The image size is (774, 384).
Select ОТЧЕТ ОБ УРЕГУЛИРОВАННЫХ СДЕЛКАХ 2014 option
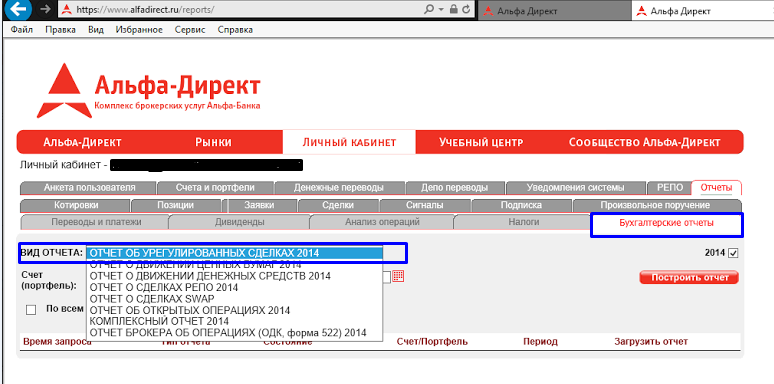(x=234, y=253)
